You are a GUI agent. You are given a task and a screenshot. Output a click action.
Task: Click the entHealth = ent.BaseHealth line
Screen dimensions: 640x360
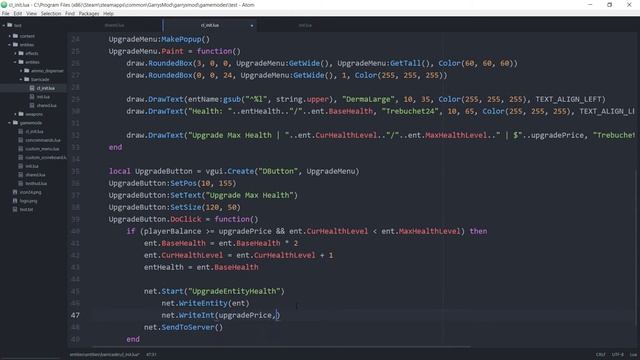click(201, 267)
